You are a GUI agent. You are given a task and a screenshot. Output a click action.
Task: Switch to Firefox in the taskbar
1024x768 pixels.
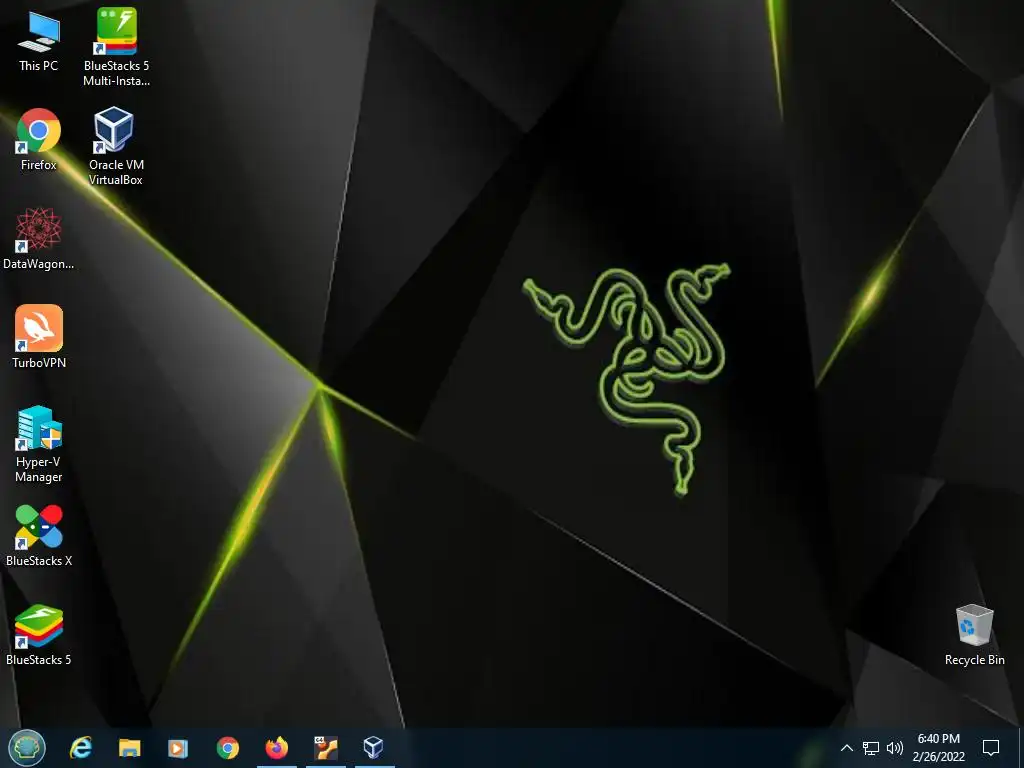pyautogui.click(x=276, y=748)
